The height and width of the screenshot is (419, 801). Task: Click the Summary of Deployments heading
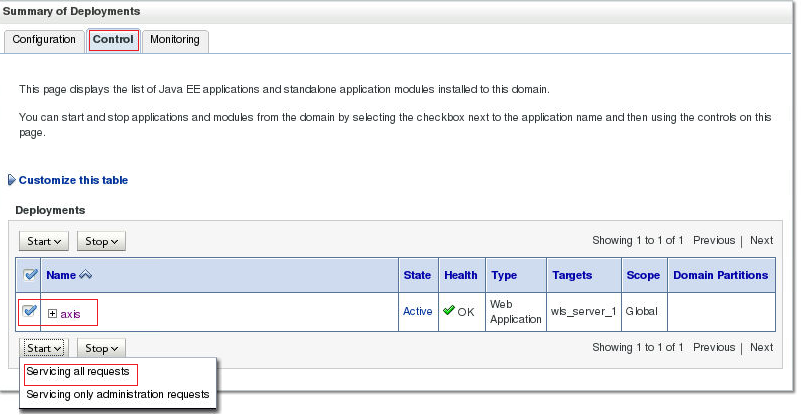tap(71, 11)
